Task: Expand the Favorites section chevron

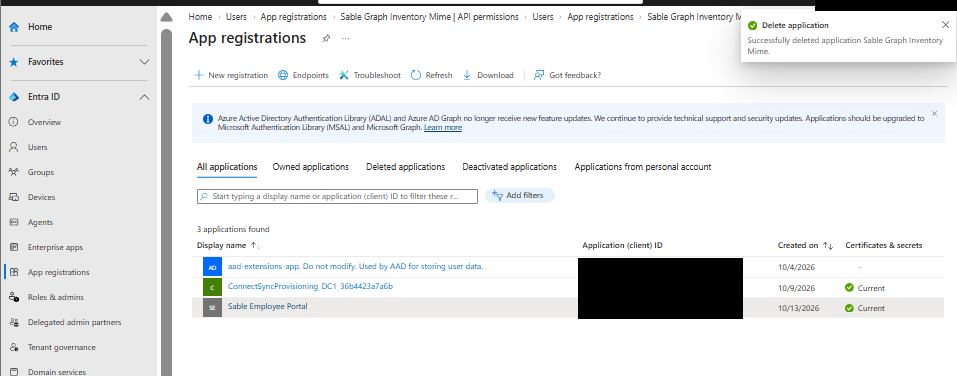Action: pos(145,62)
